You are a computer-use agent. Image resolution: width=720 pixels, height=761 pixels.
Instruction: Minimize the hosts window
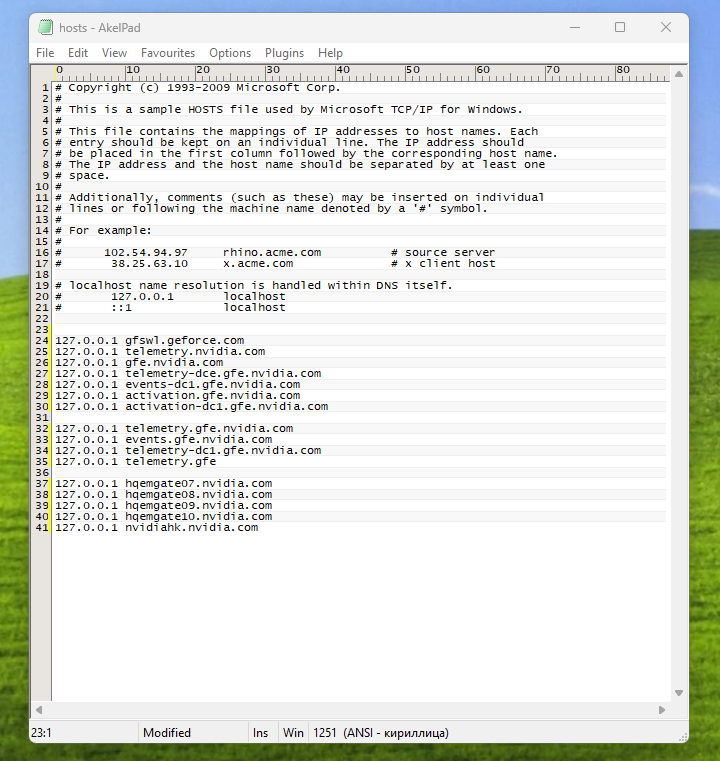[x=576, y=27]
